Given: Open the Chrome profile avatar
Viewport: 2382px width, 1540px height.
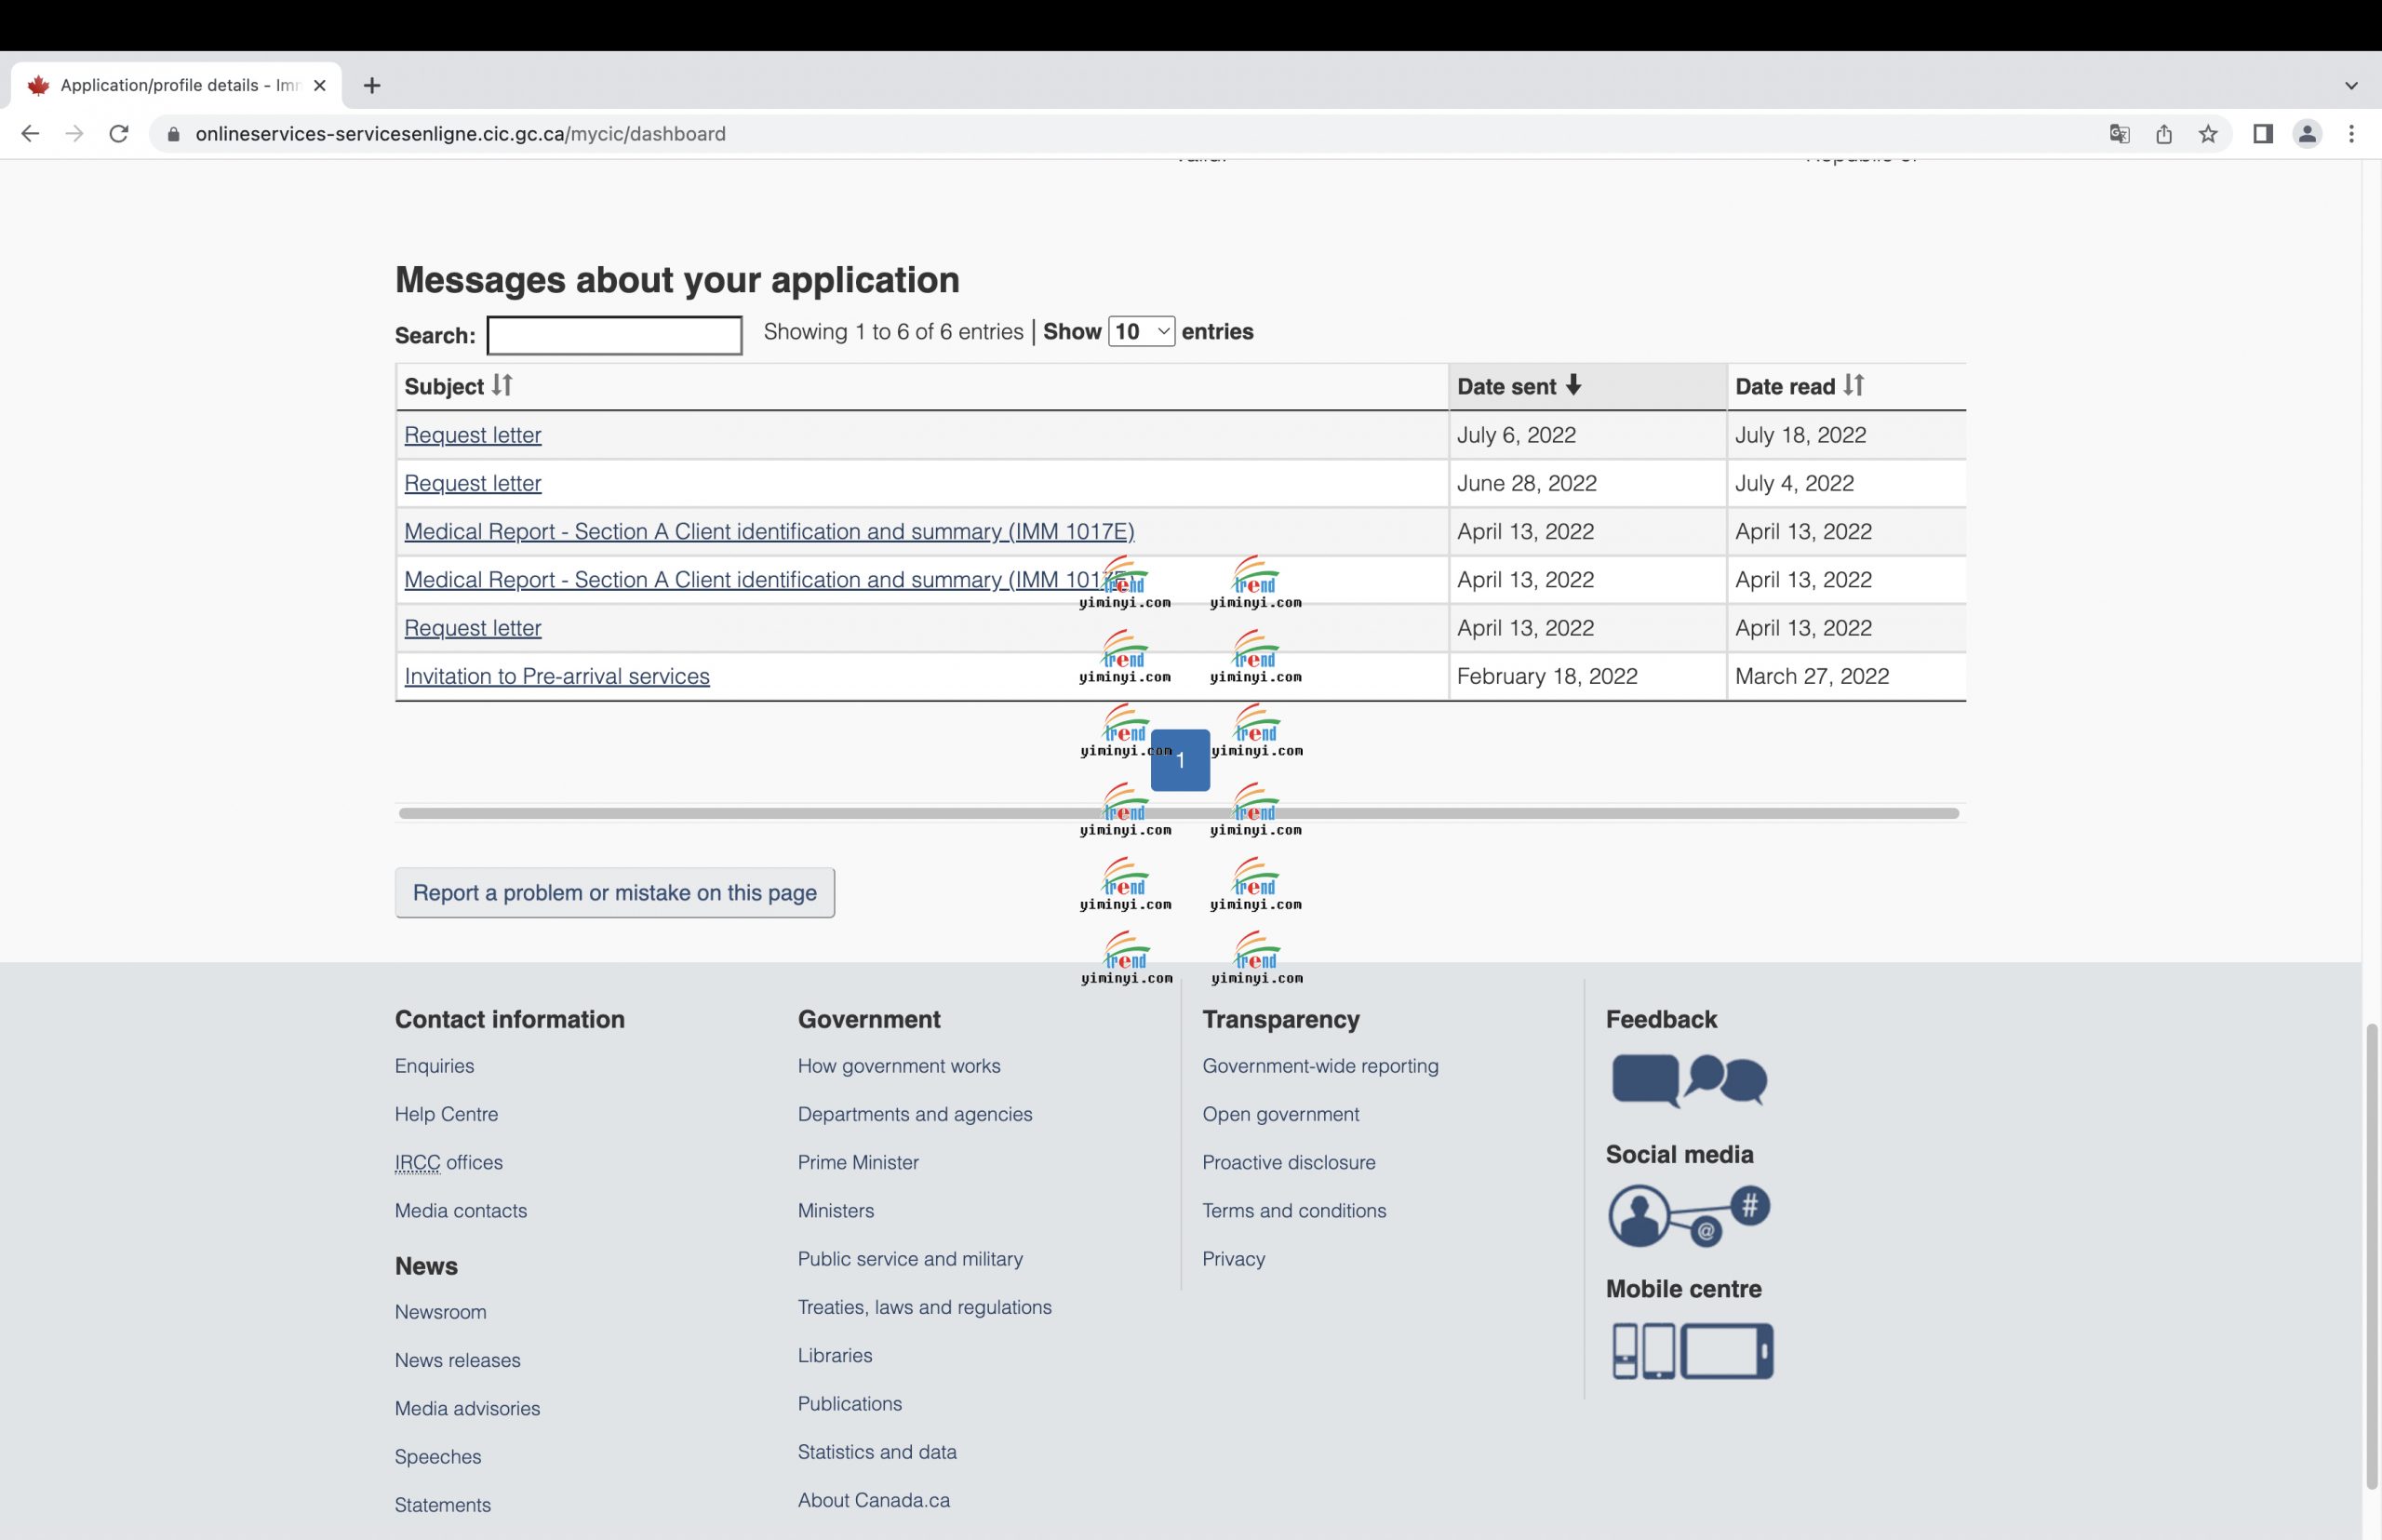Looking at the screenshot, I should (x=2307, y=134).
